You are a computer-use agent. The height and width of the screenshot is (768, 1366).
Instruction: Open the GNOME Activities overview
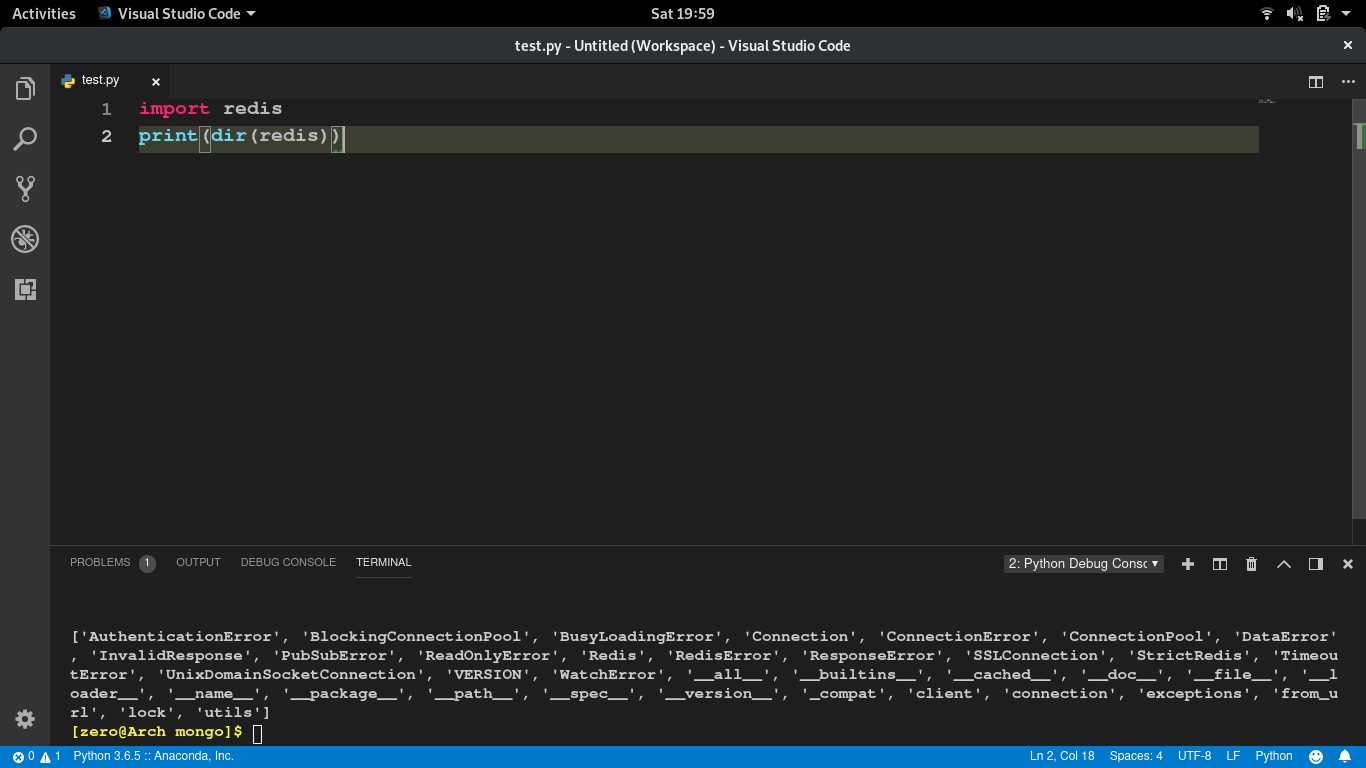(44, 14)
